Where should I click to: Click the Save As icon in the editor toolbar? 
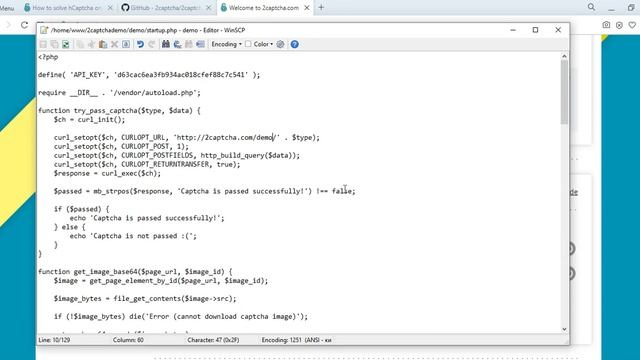pyautogui.click(x=54, y=44)
